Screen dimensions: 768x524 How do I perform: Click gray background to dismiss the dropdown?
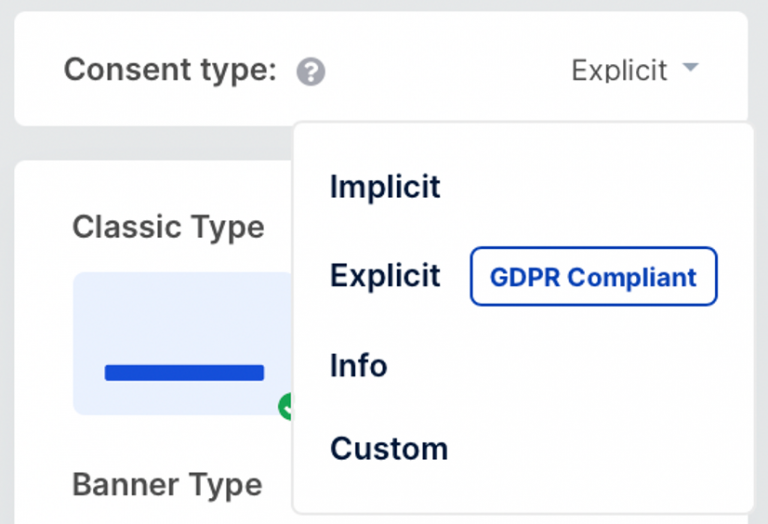(x=147, y=143)
